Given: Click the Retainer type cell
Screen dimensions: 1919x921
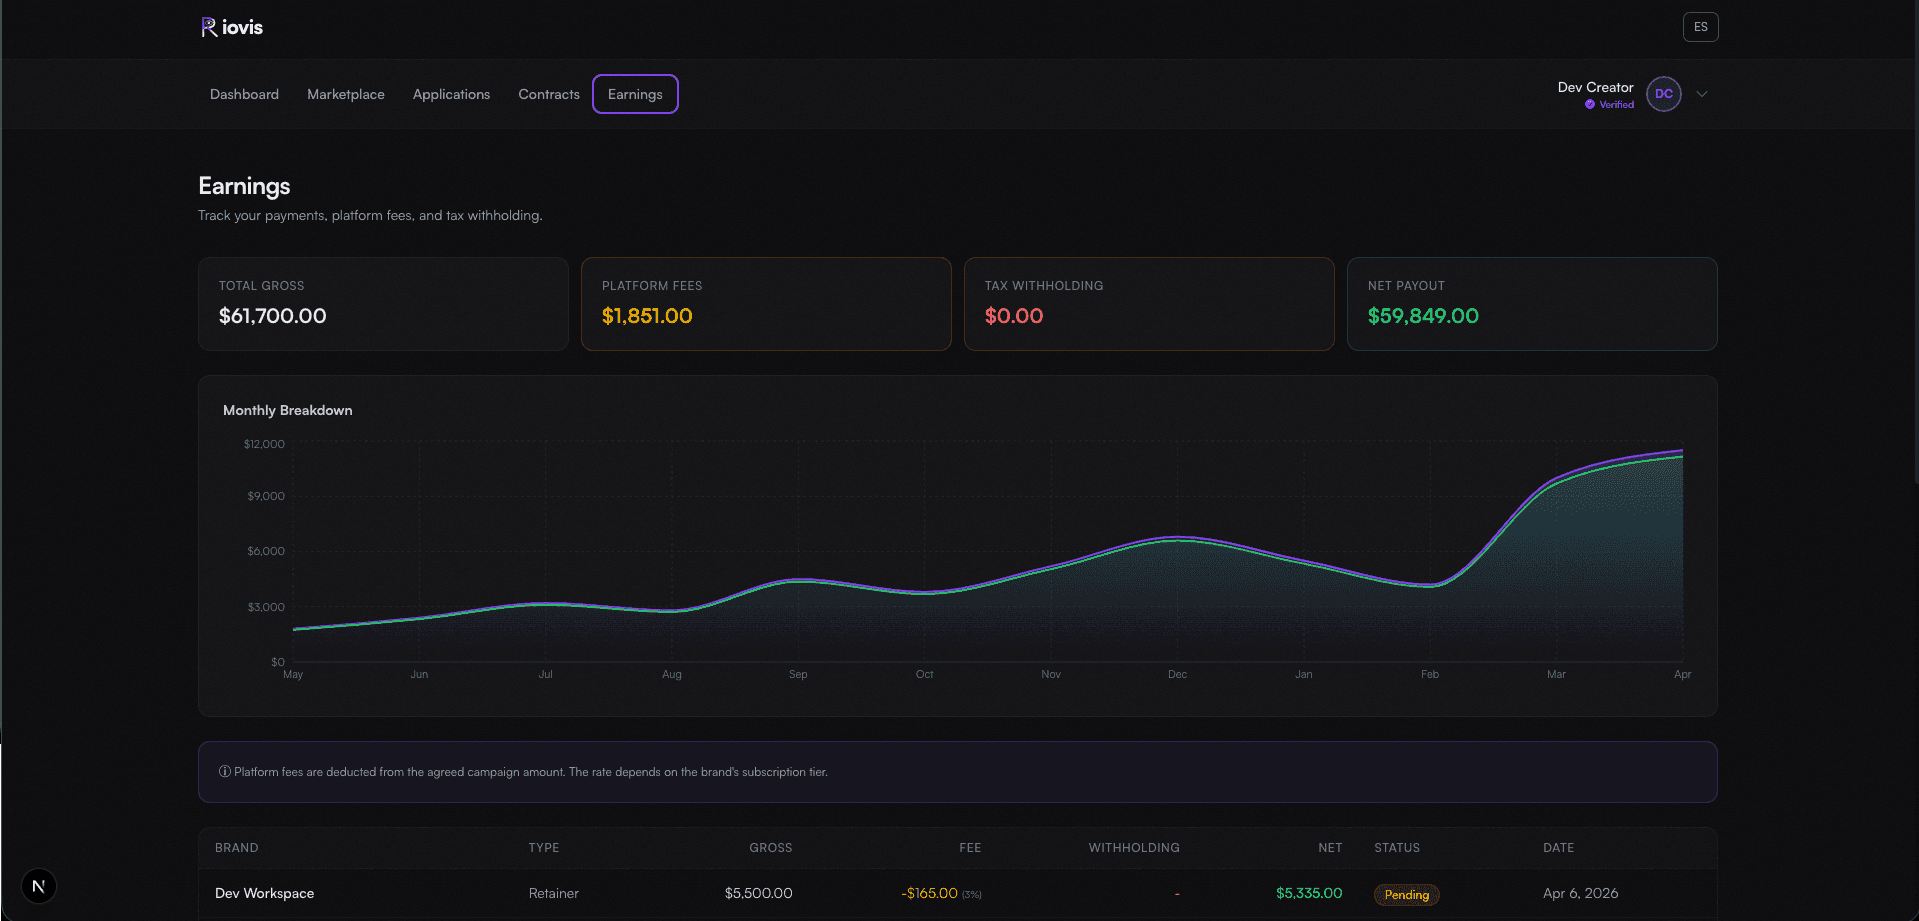Looking at the screenshot, I should pos(554,893).
